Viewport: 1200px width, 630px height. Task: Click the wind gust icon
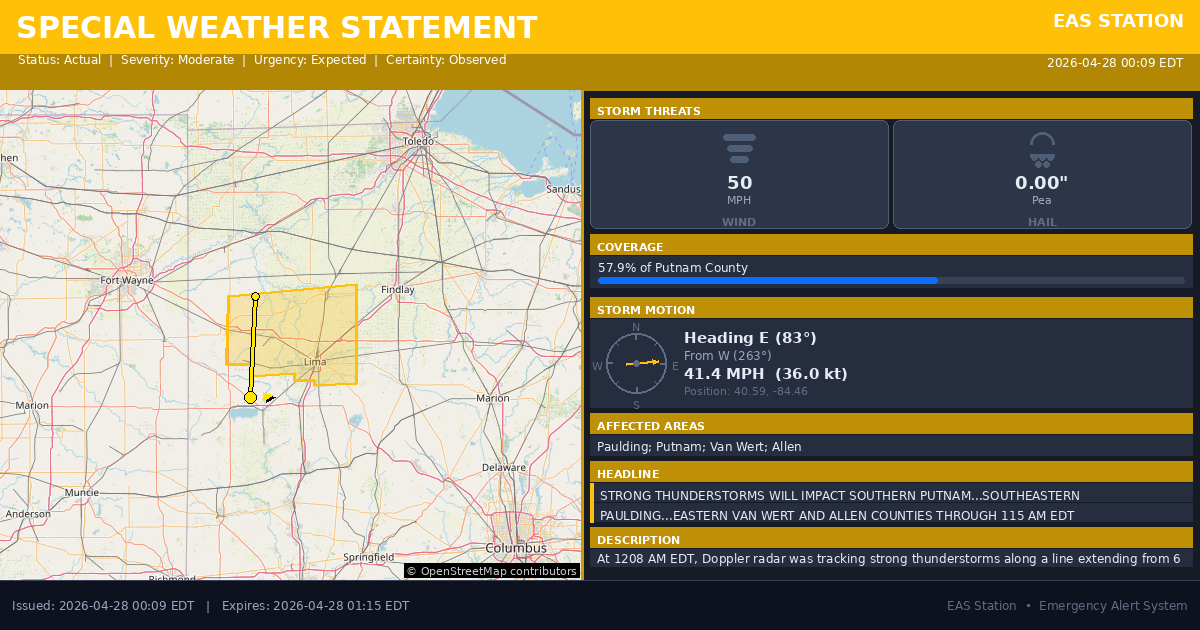(739, 148)
